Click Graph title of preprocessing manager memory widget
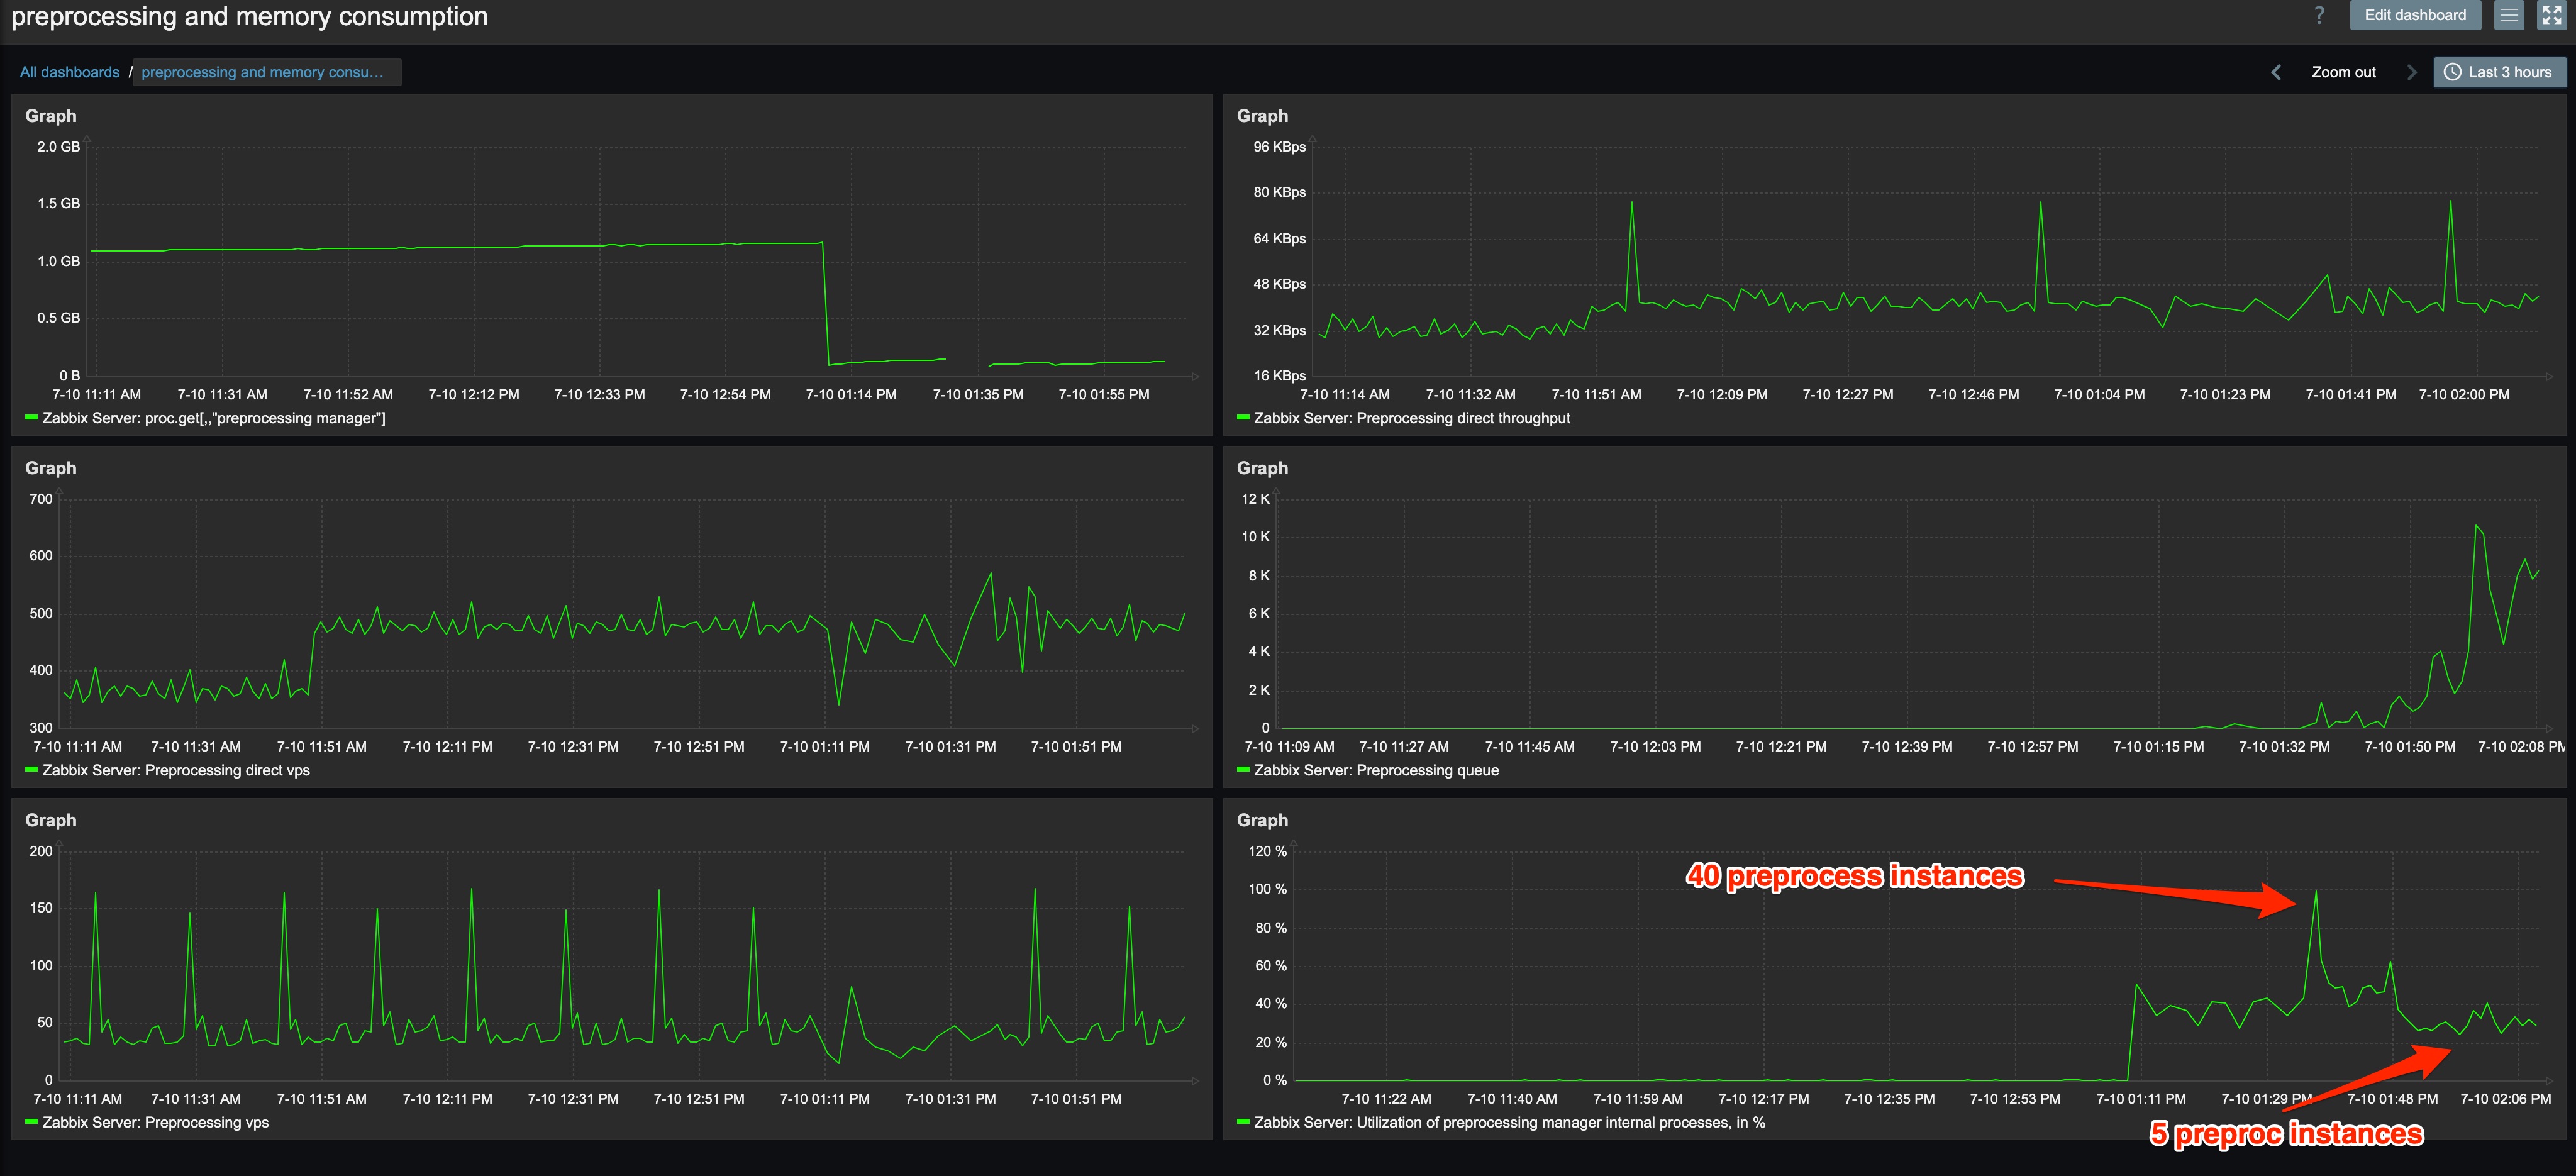 51,116
